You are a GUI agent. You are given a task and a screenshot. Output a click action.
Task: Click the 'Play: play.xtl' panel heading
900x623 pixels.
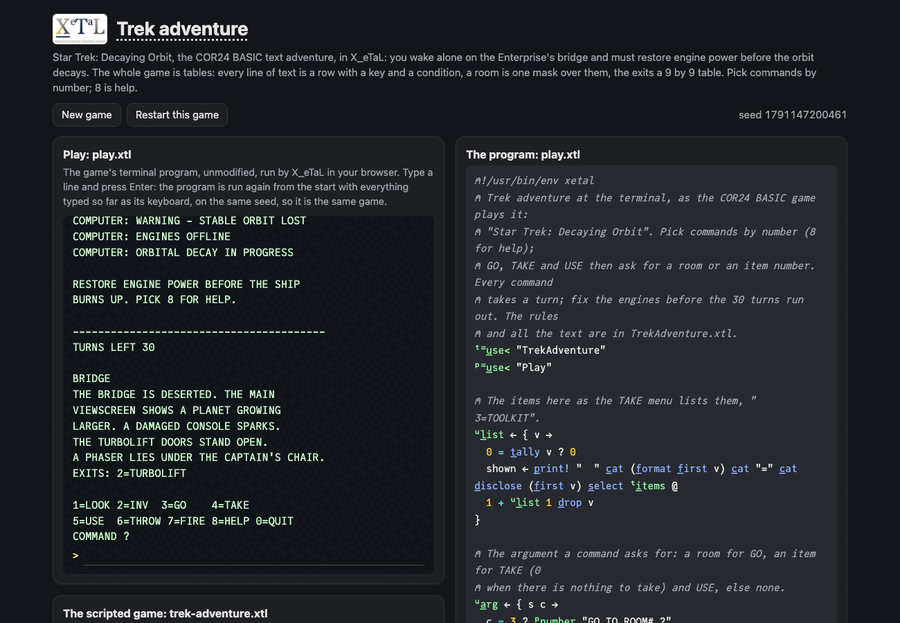tap(97, 154)
